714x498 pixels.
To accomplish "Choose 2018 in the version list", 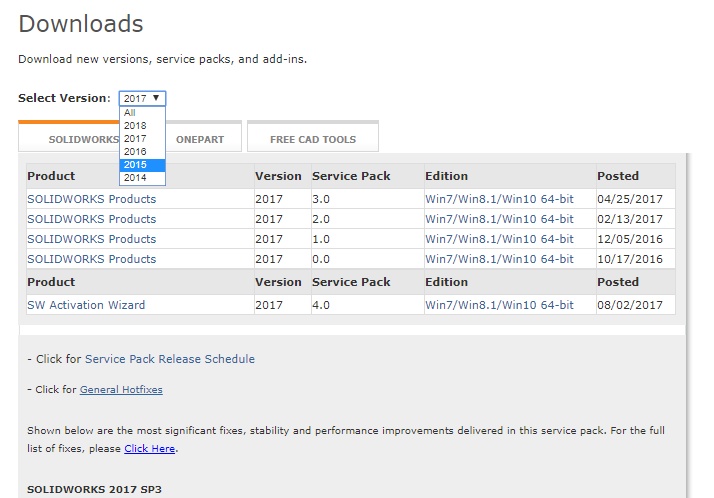I will point(142,126).
